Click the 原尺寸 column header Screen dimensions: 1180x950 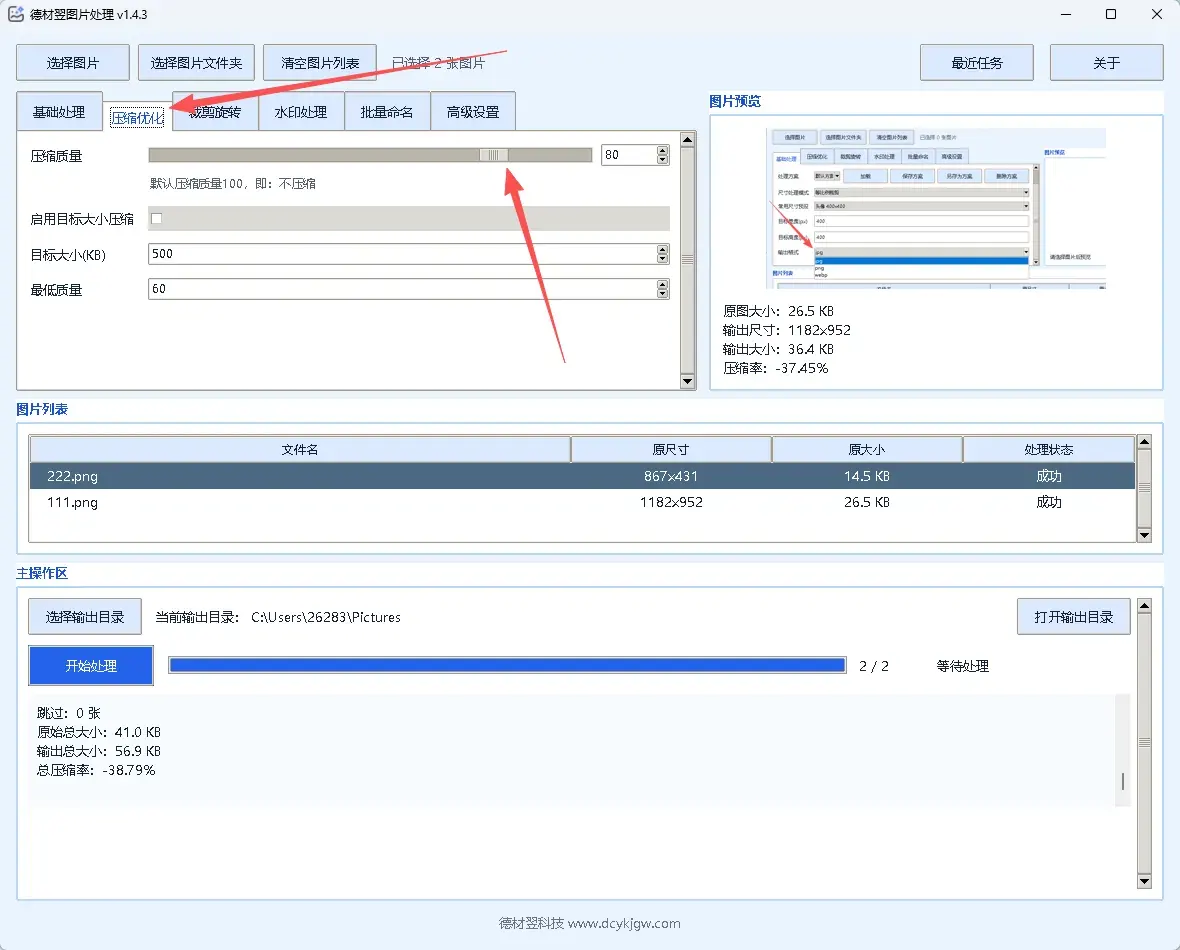tap(671, 449)
